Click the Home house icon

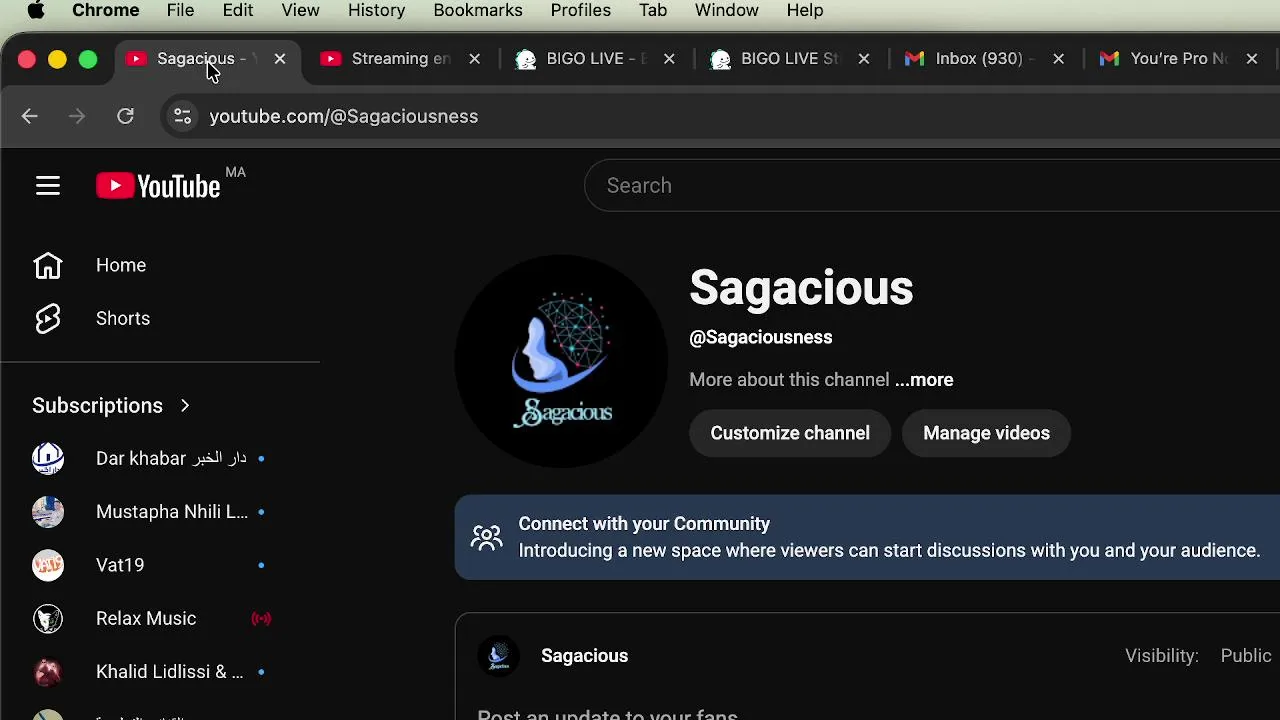pos(48,265)
